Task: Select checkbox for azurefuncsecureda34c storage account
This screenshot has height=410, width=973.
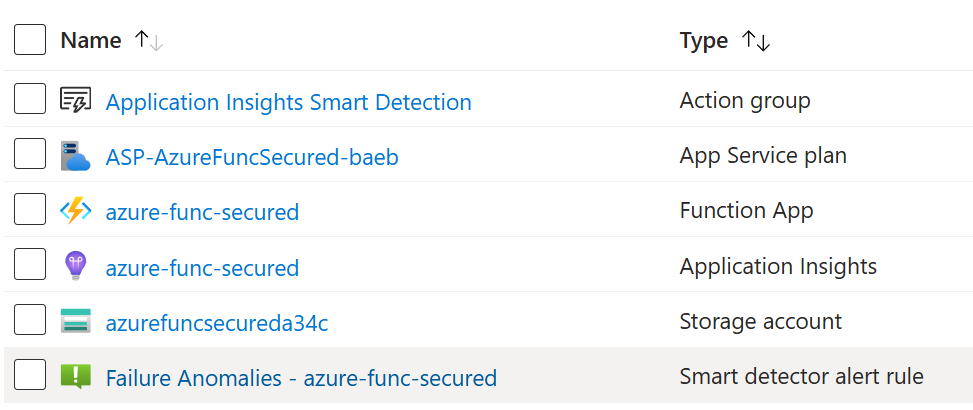Action: point(30,319)
